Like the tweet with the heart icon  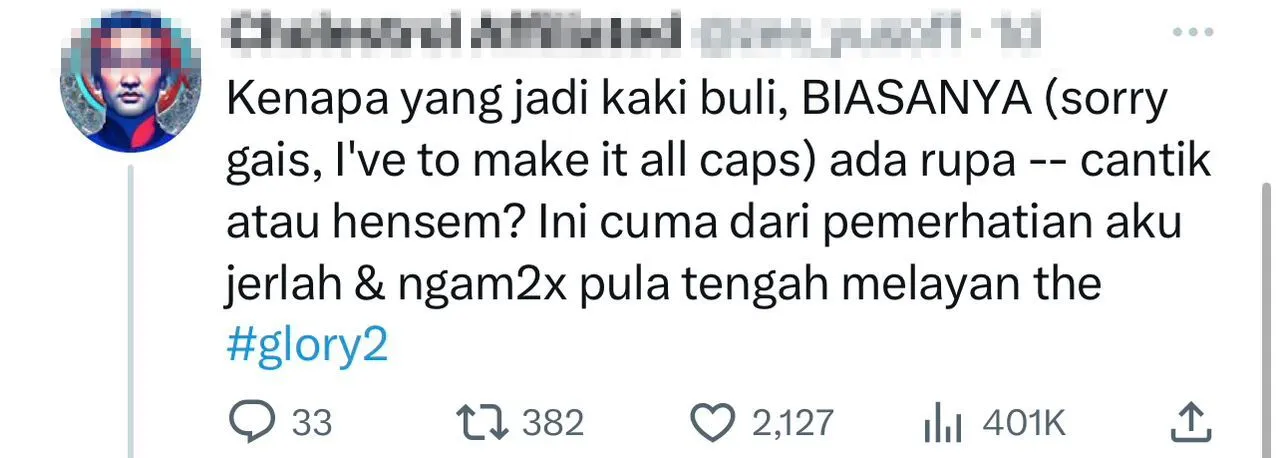click(x=714, y=423)
